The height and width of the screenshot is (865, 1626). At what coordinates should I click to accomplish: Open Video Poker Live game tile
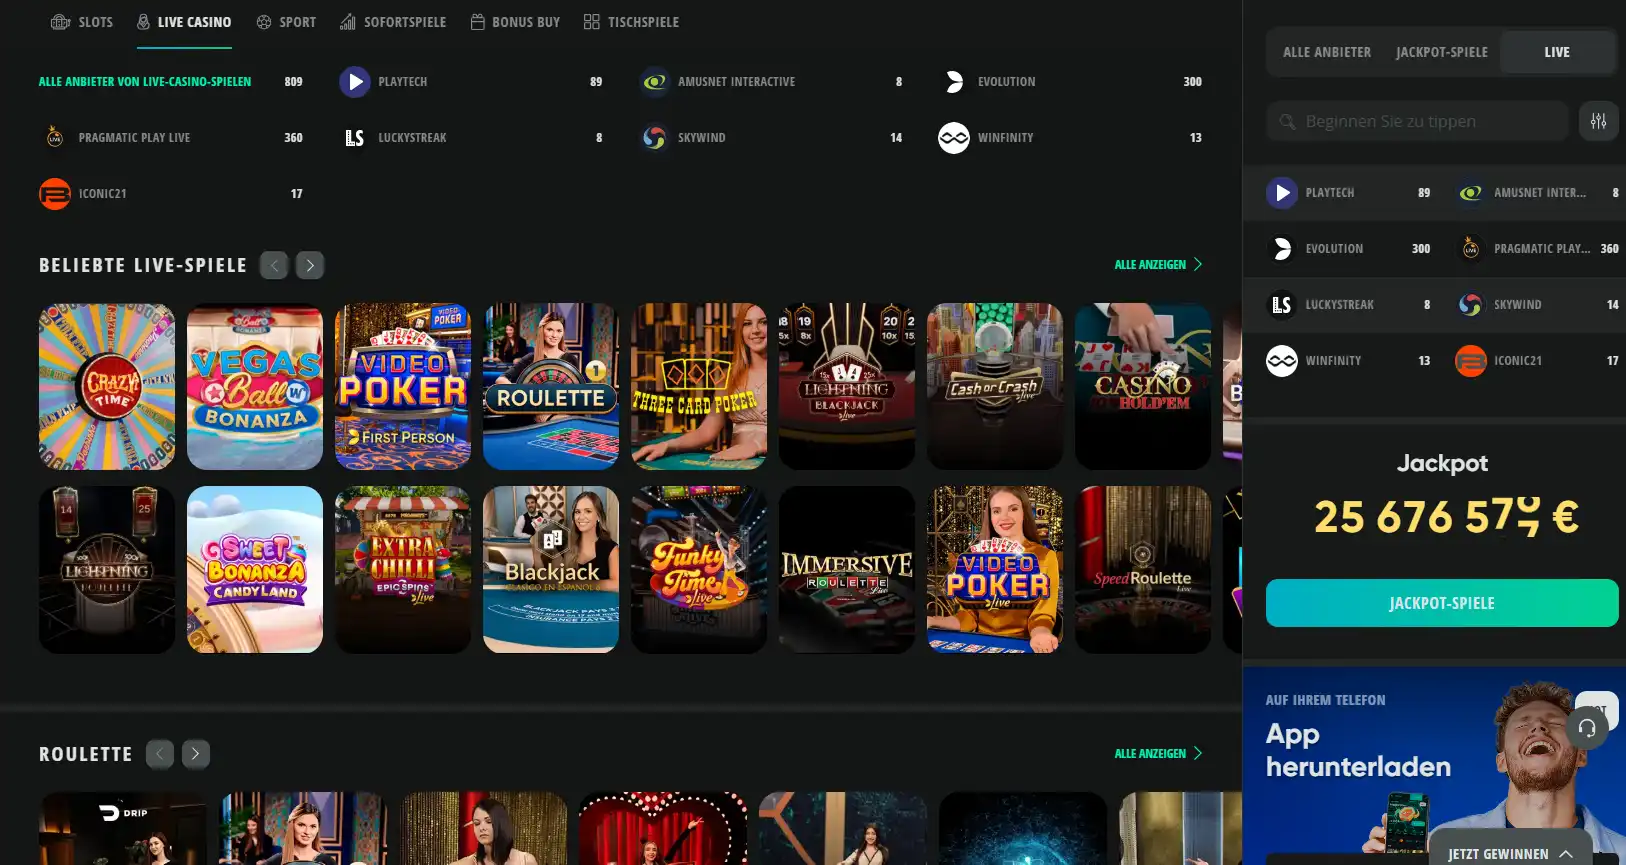tap(995, 570)
